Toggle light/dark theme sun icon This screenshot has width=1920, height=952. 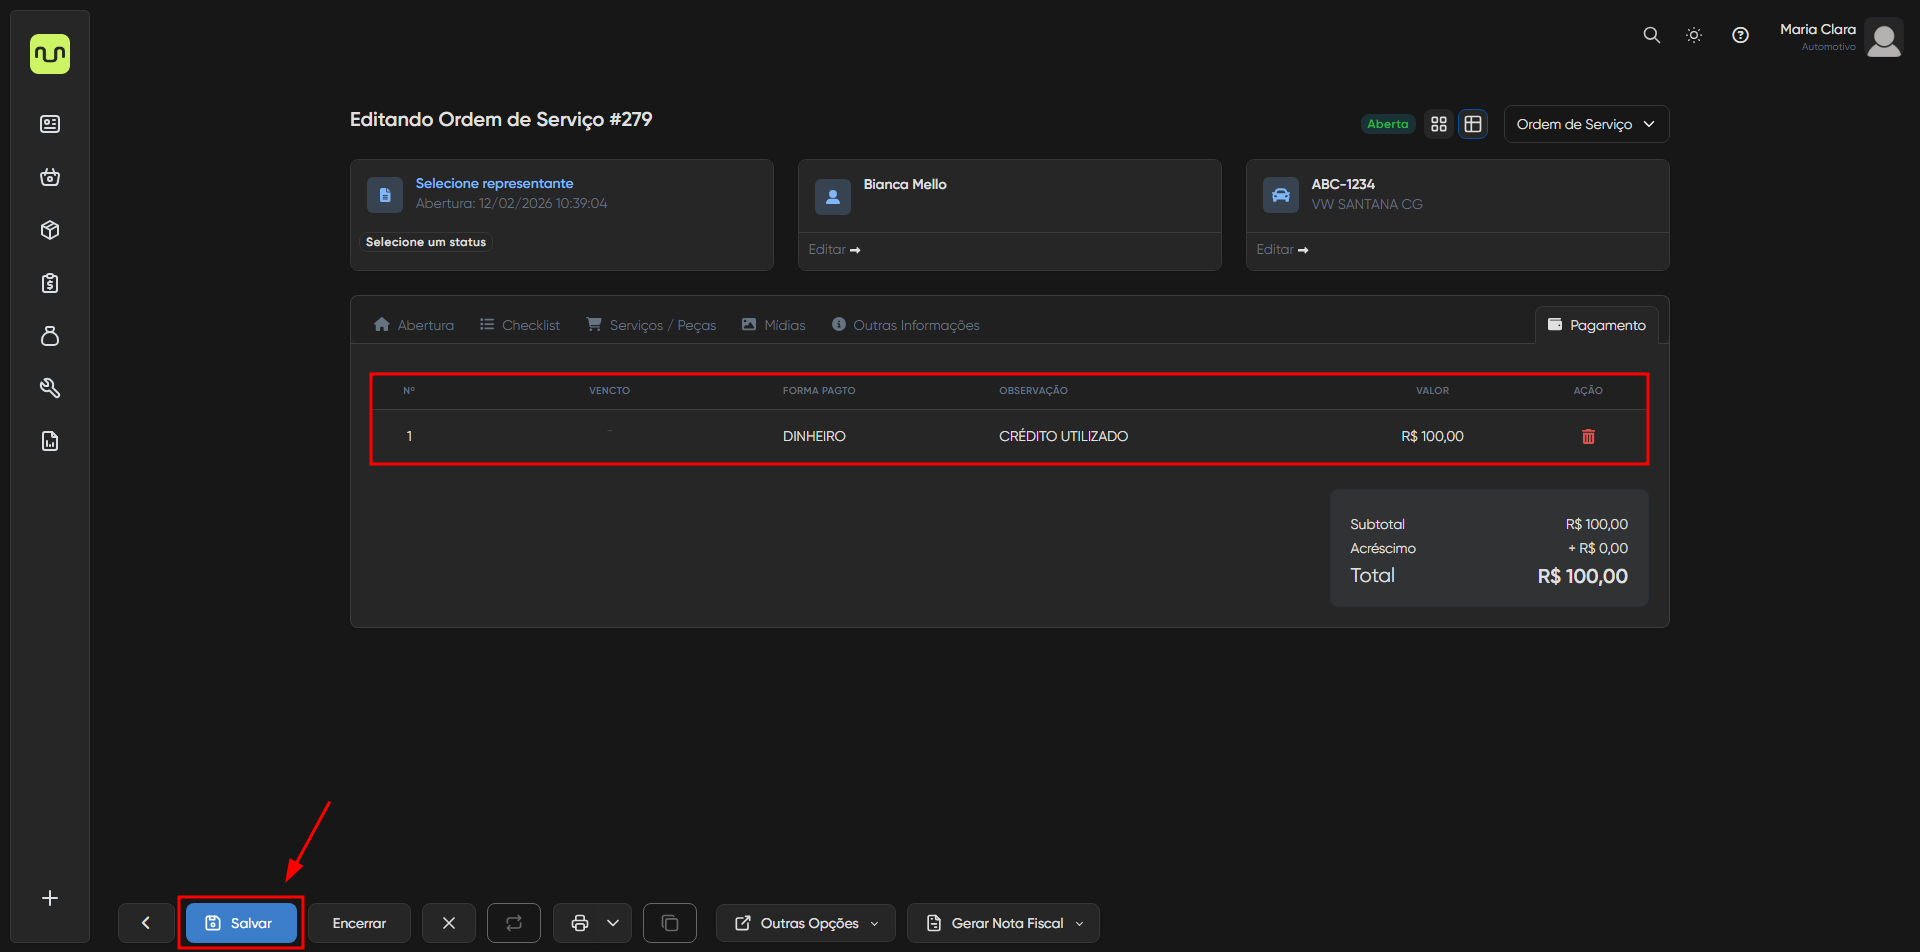pos(1694,35)
